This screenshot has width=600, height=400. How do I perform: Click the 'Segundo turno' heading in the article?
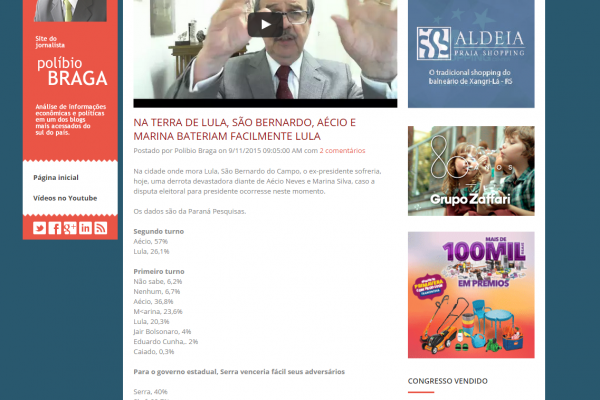click(x=161, y=231)
